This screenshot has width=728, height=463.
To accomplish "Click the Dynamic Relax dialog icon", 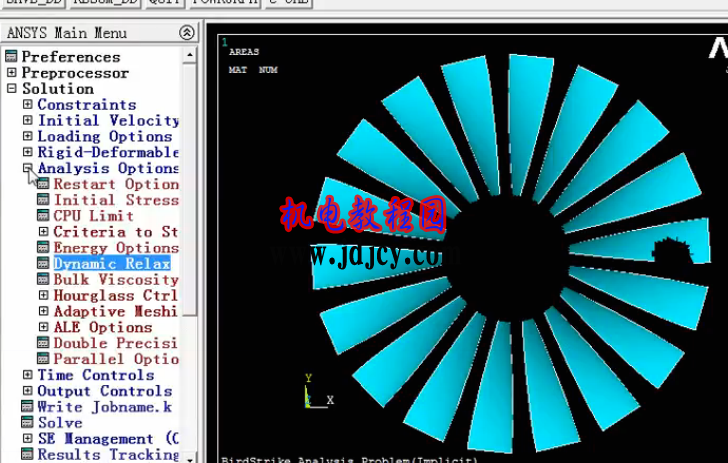I will pyautogui.click(x=43, y=263).
